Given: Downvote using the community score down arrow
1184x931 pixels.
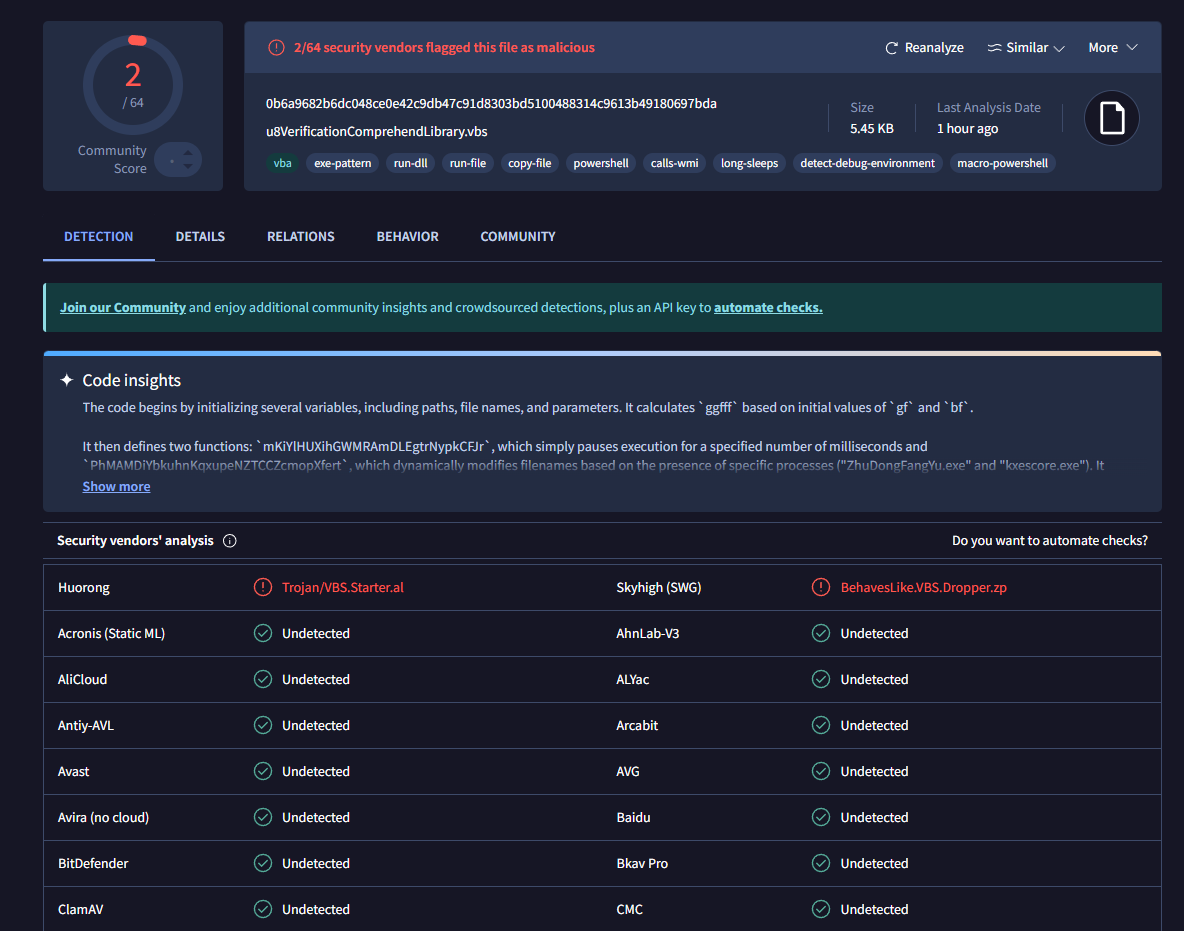Looking at the screenshot, I should 188,165.
